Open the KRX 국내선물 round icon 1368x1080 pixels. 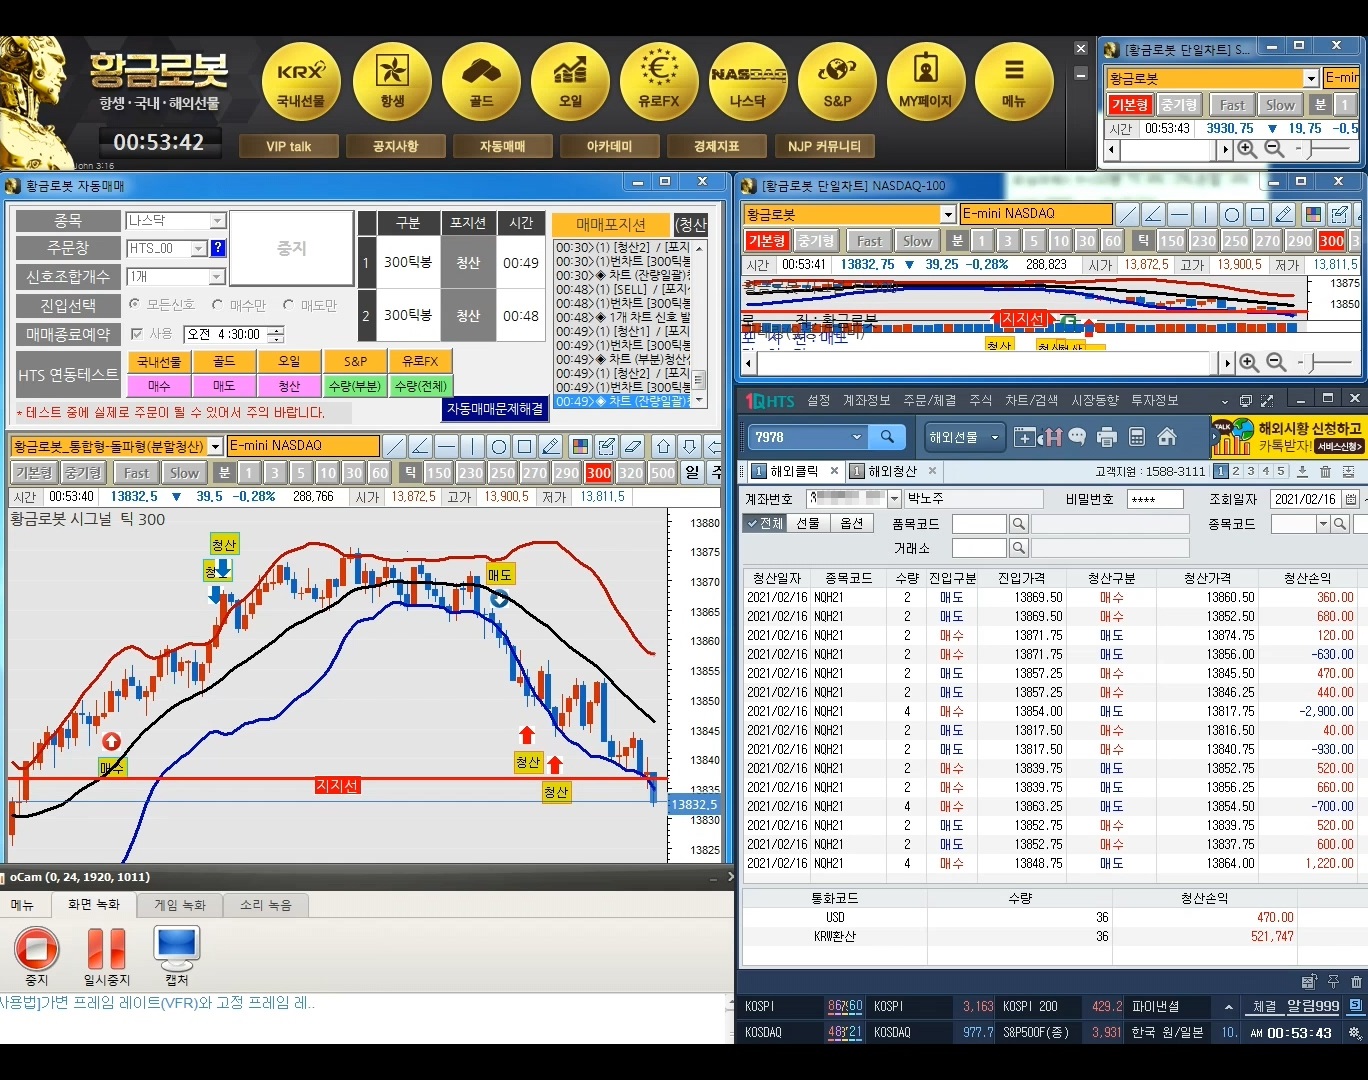(x=301, y=82)
